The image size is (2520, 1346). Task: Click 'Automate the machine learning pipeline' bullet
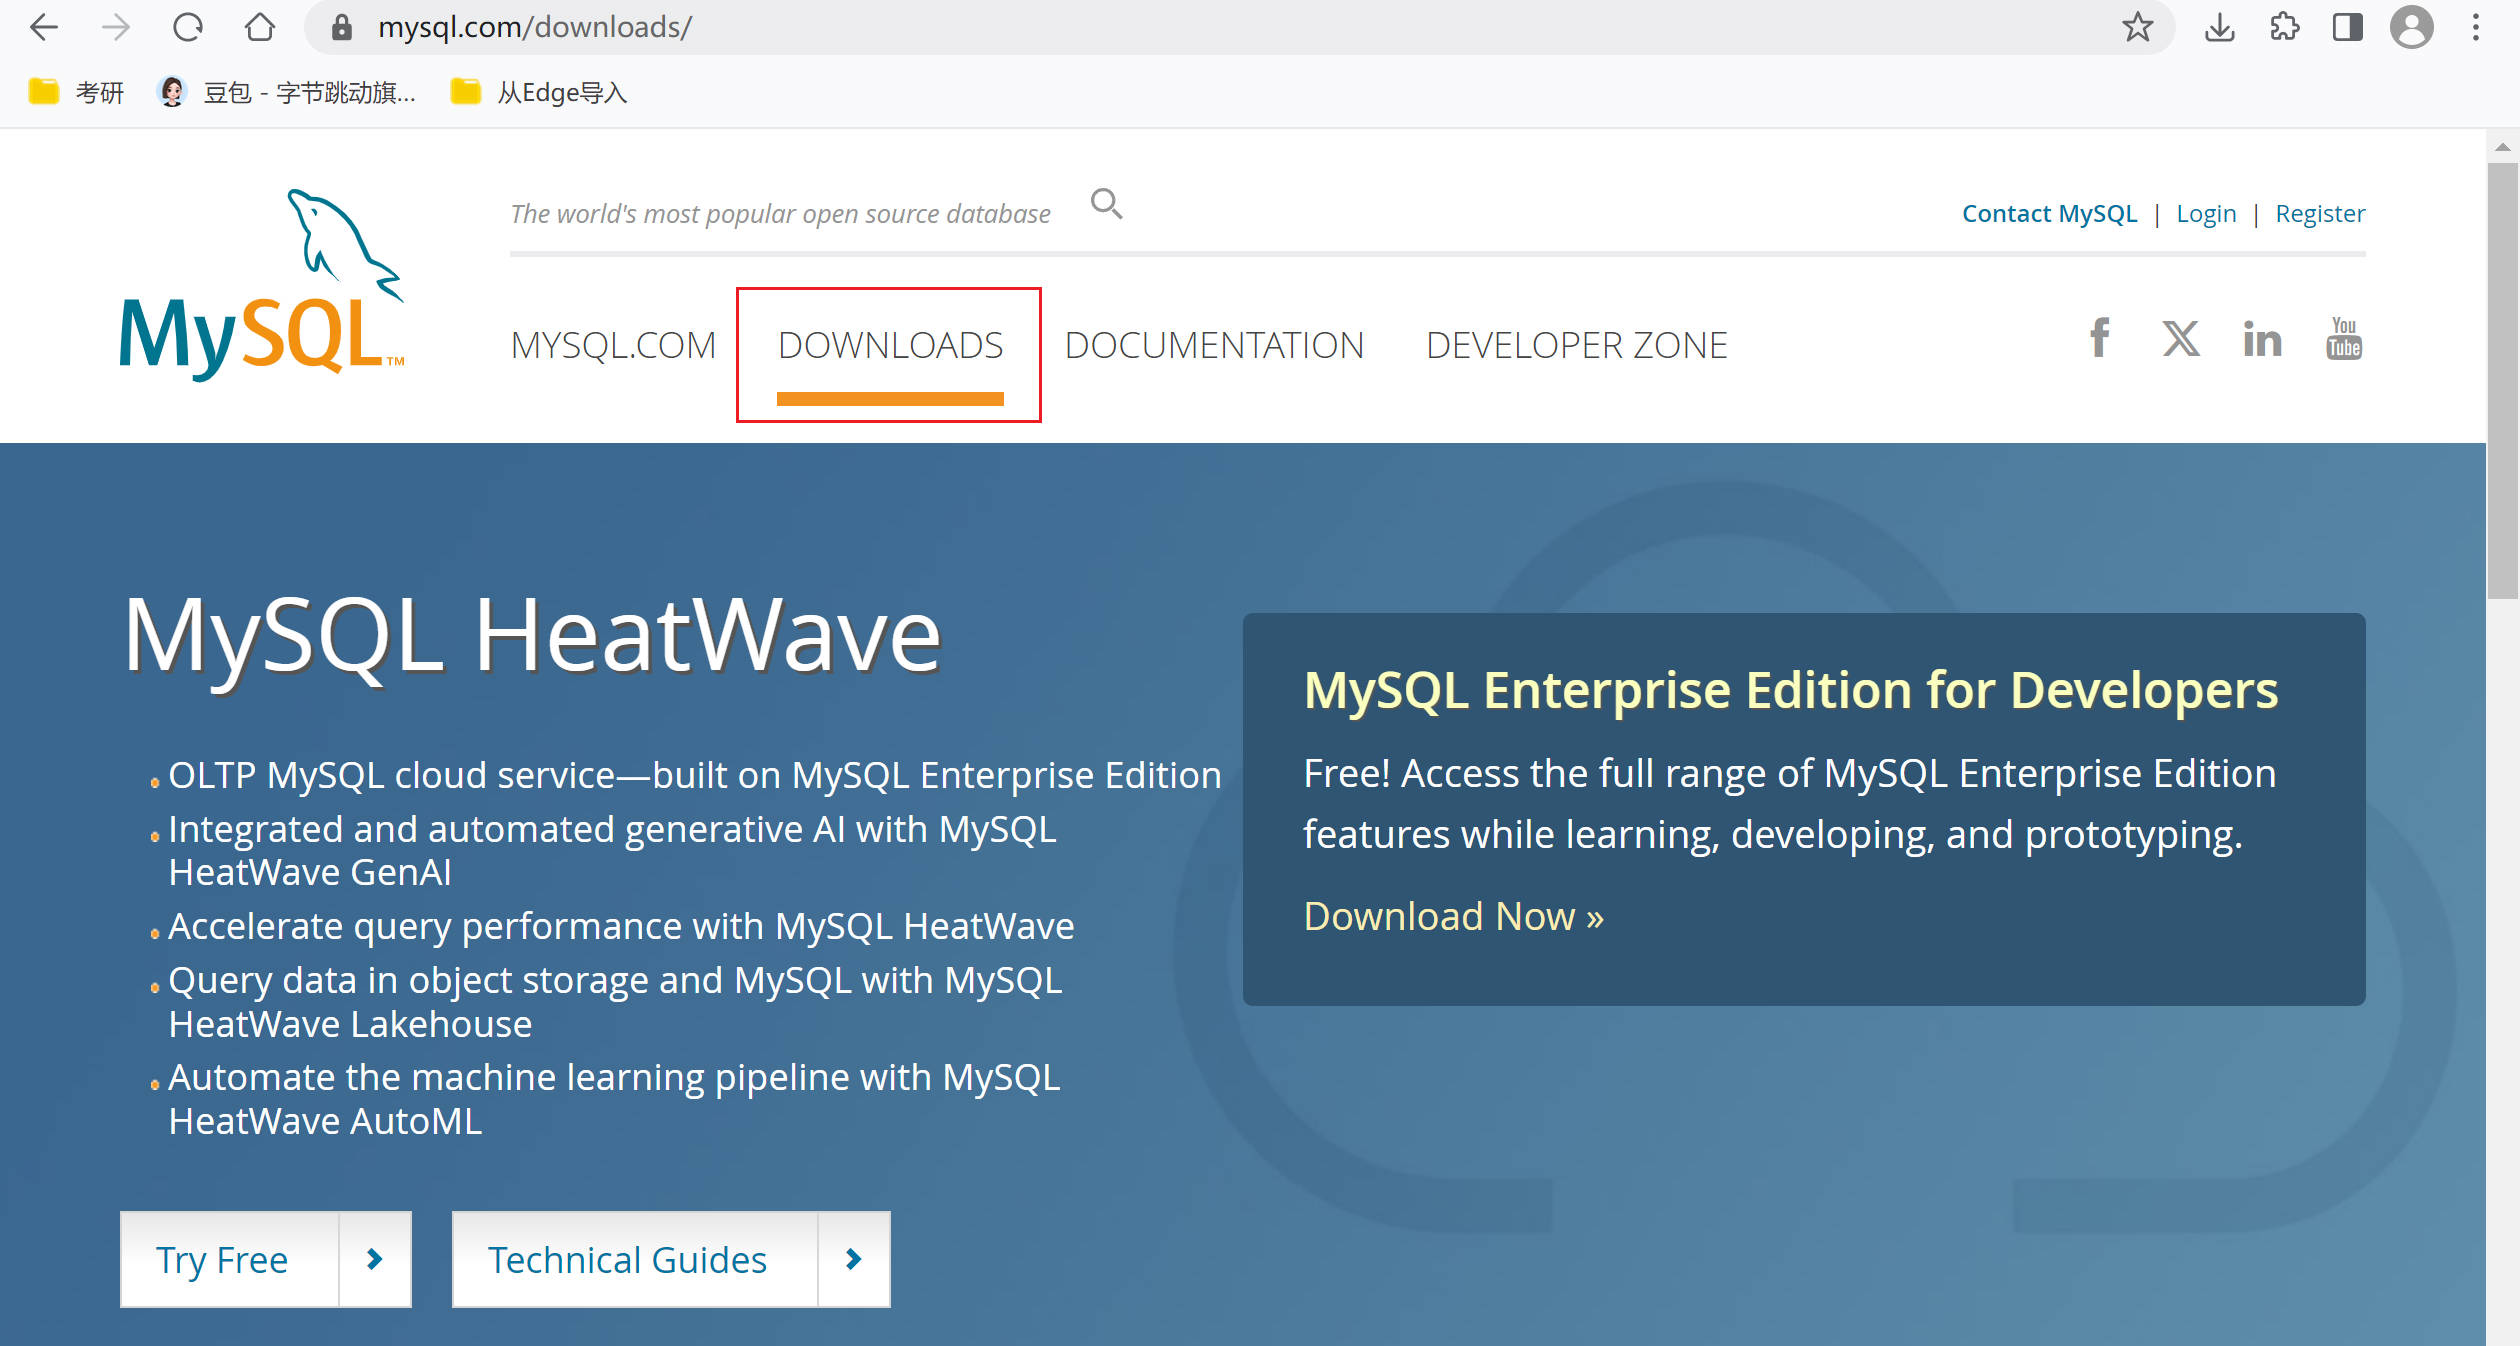[614, 1099]
